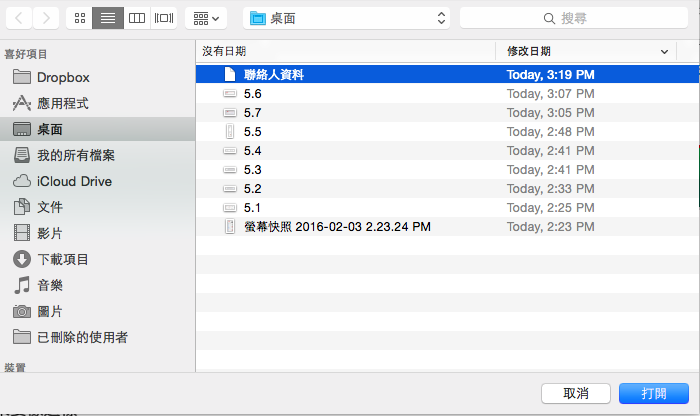This screenshot has height=416, width=700.
Task: Switch to column view
Action: tap(137, 18)
